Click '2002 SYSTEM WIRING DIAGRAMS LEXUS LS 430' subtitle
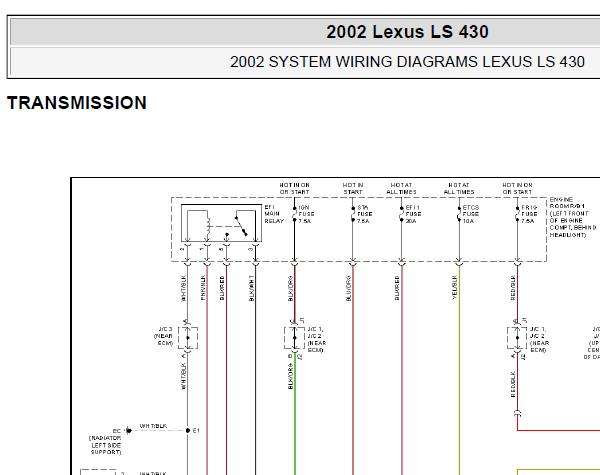The image size is (600, 475). click(x=407, y=62)
